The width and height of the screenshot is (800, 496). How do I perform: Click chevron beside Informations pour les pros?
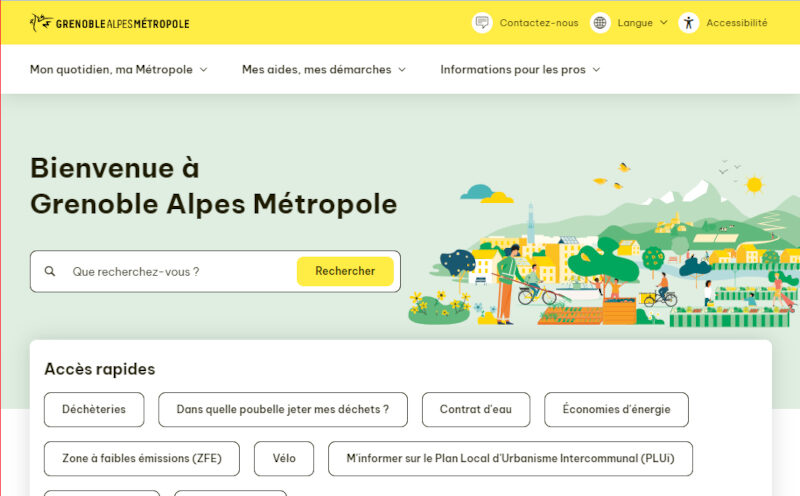pyautogui.click(x=596, y=69)
